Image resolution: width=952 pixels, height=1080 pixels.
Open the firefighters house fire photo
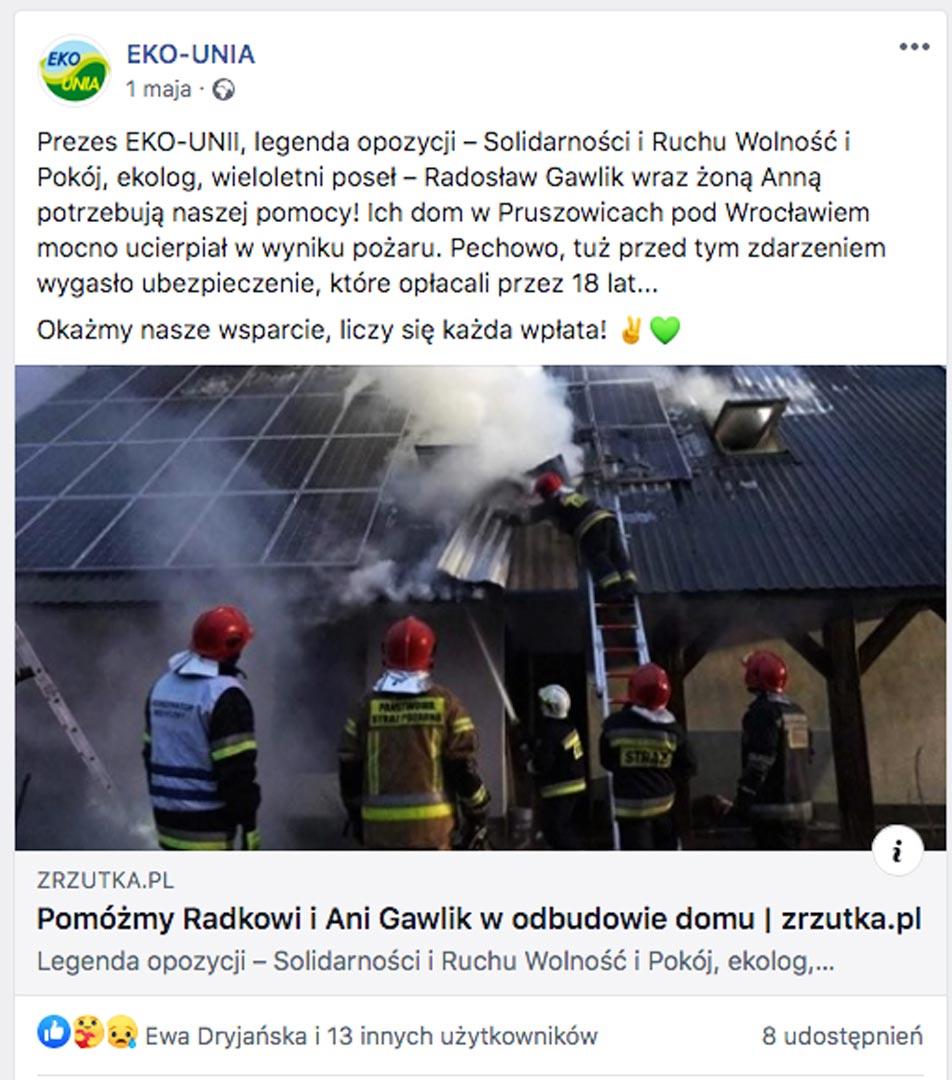point(480,608)
